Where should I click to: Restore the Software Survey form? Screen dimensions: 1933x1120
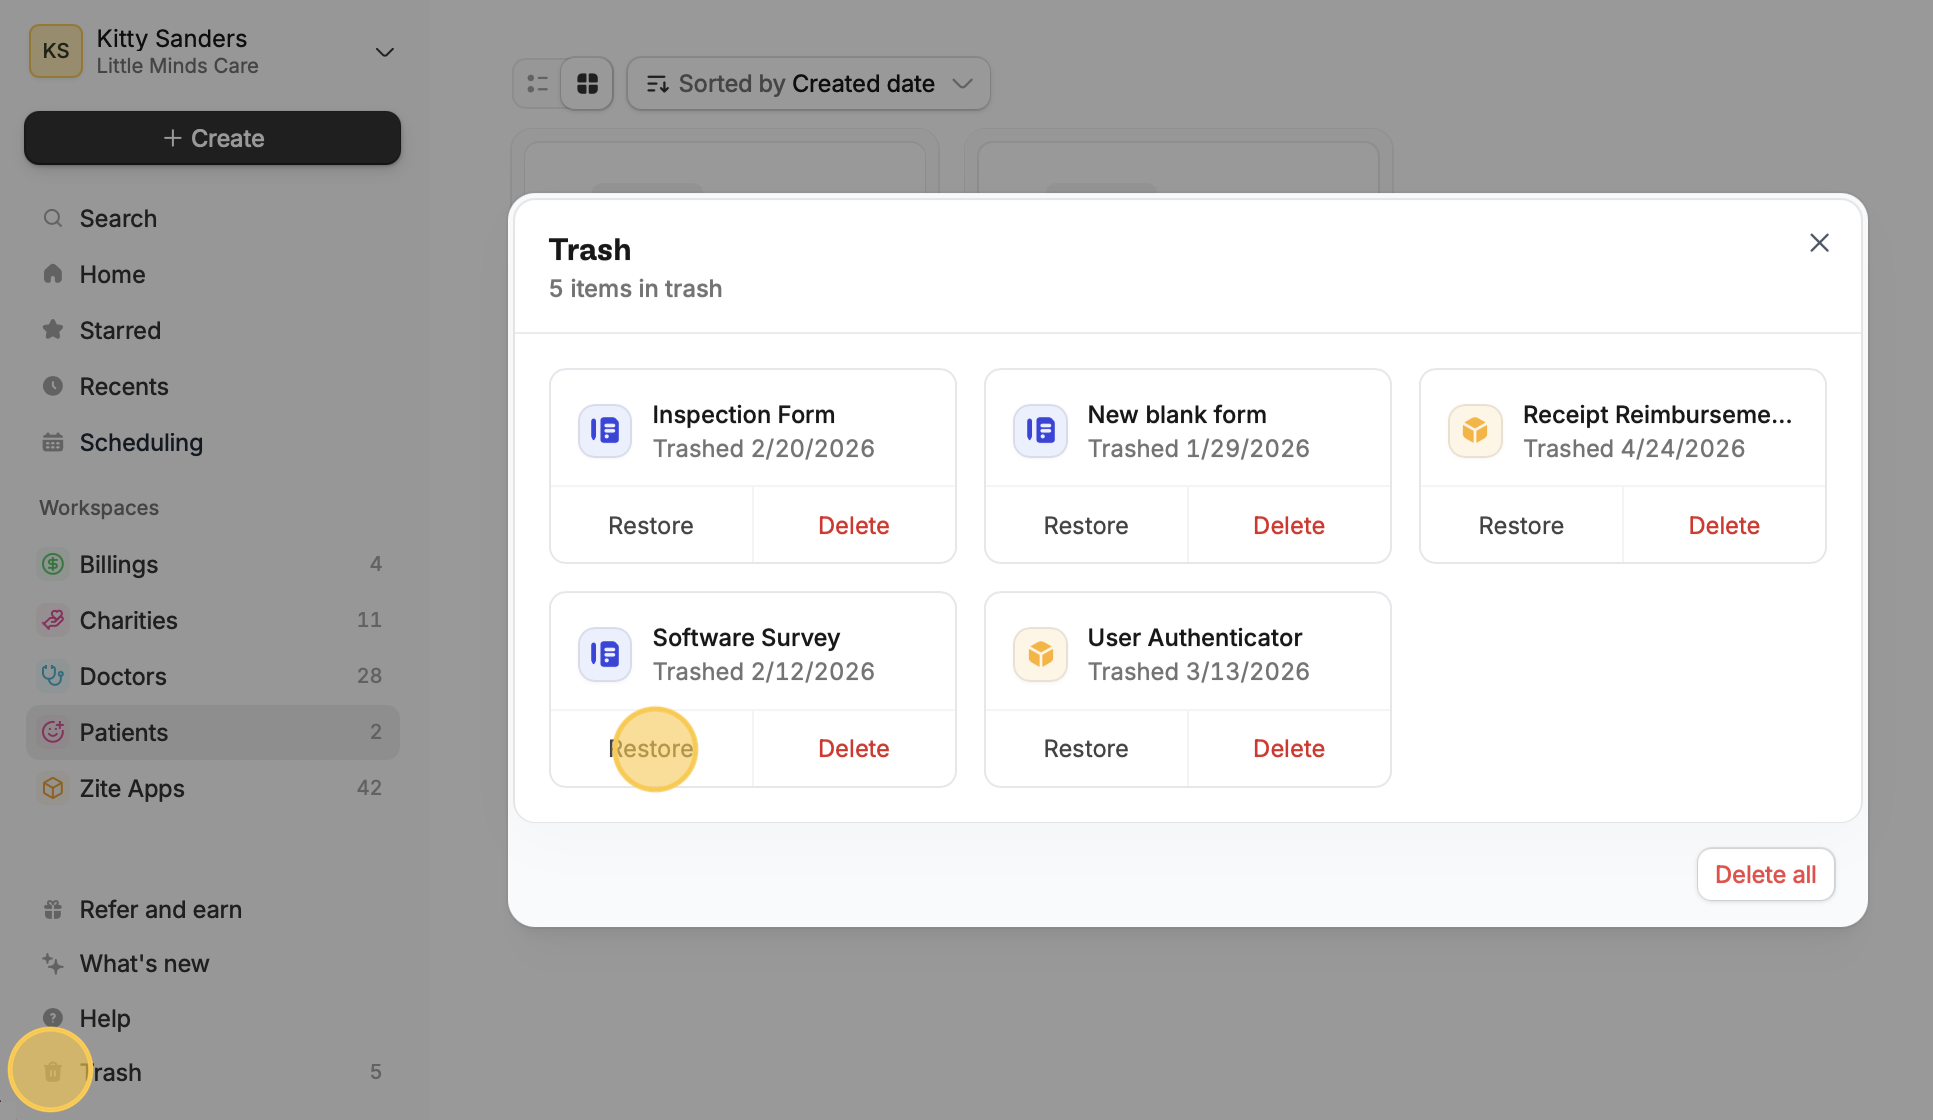(x=651, y=749)
